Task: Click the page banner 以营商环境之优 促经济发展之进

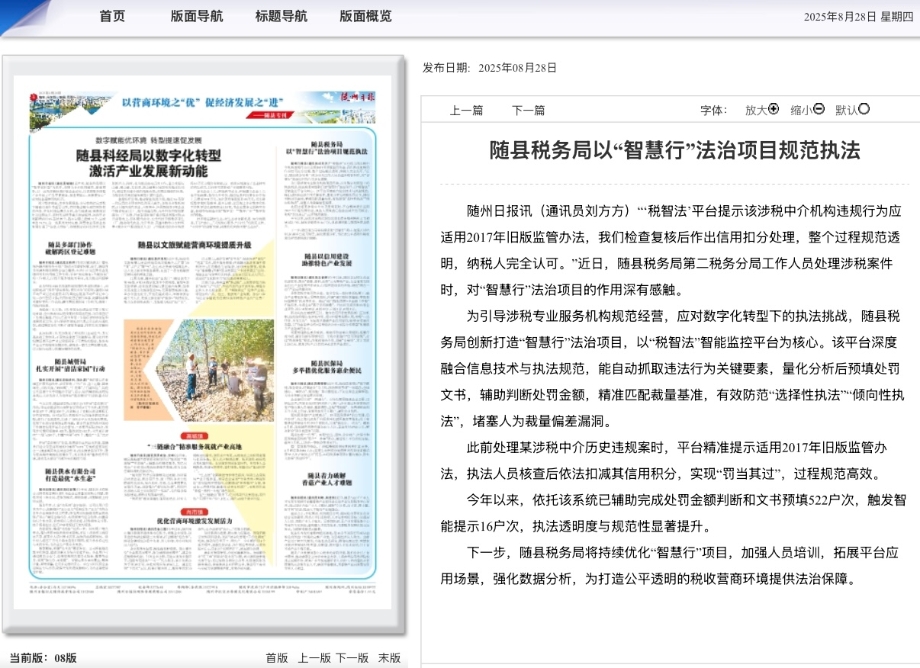Action: click(x=200, y=102)
